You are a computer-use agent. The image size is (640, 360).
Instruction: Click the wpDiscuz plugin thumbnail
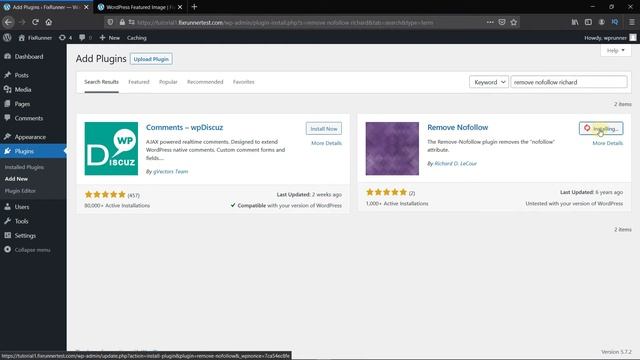[x=111, y=149]
